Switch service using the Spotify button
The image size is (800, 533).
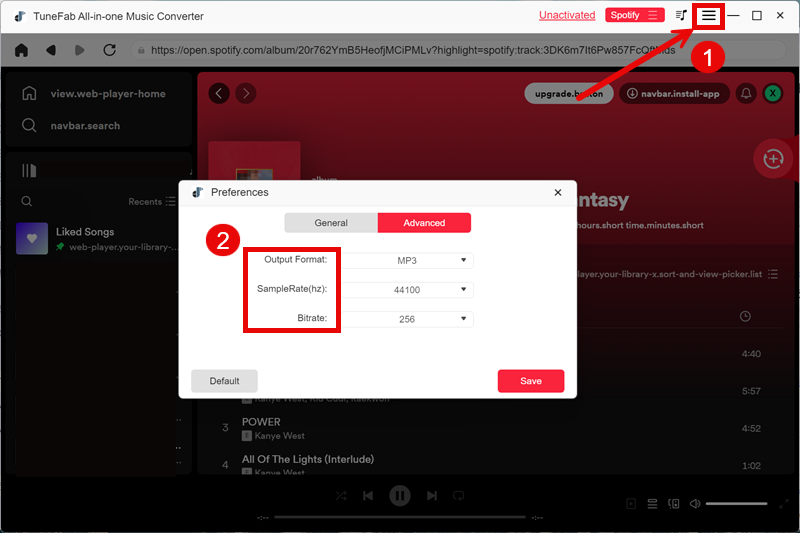634,15
